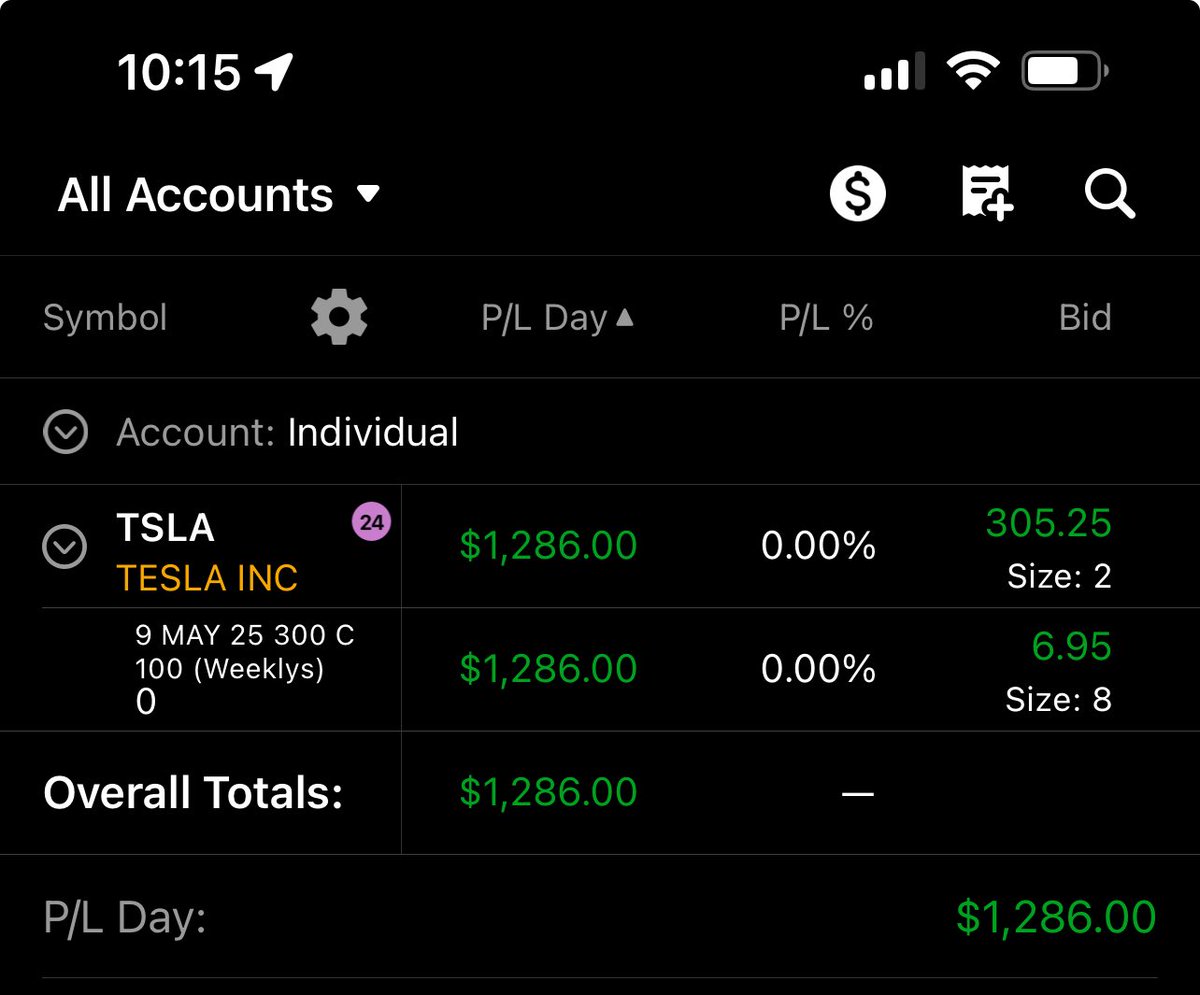The height and width of the screenshot is (995, 1200).
Task: Sort by the Symbol column header
Action: tap(105, 318)
